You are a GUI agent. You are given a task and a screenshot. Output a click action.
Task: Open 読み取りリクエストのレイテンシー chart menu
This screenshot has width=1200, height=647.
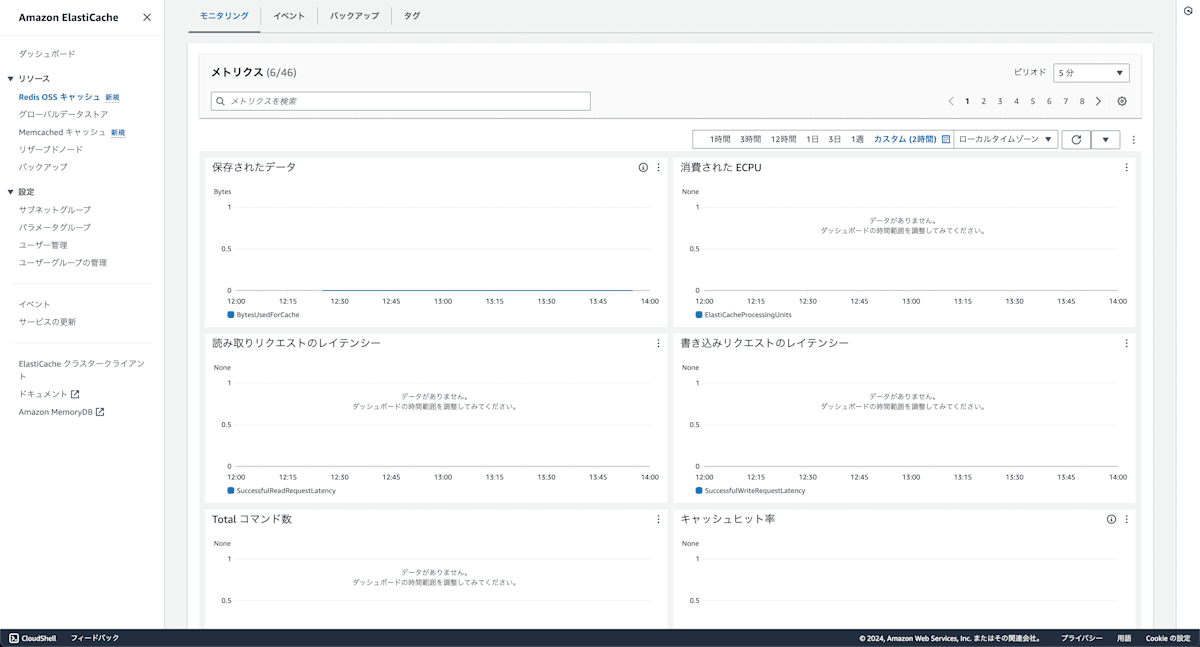pos(658,343)
